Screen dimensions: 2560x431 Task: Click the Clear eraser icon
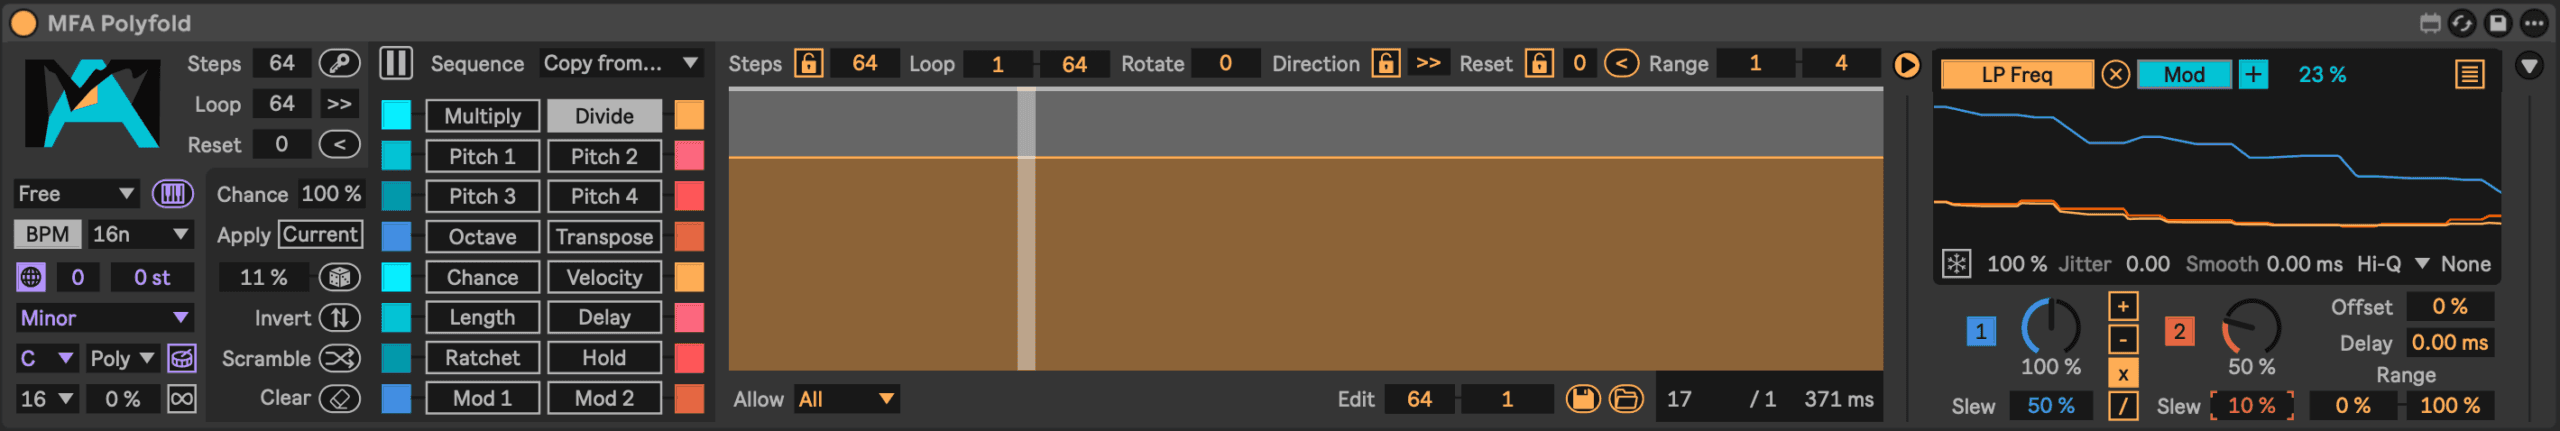point(340,398)
